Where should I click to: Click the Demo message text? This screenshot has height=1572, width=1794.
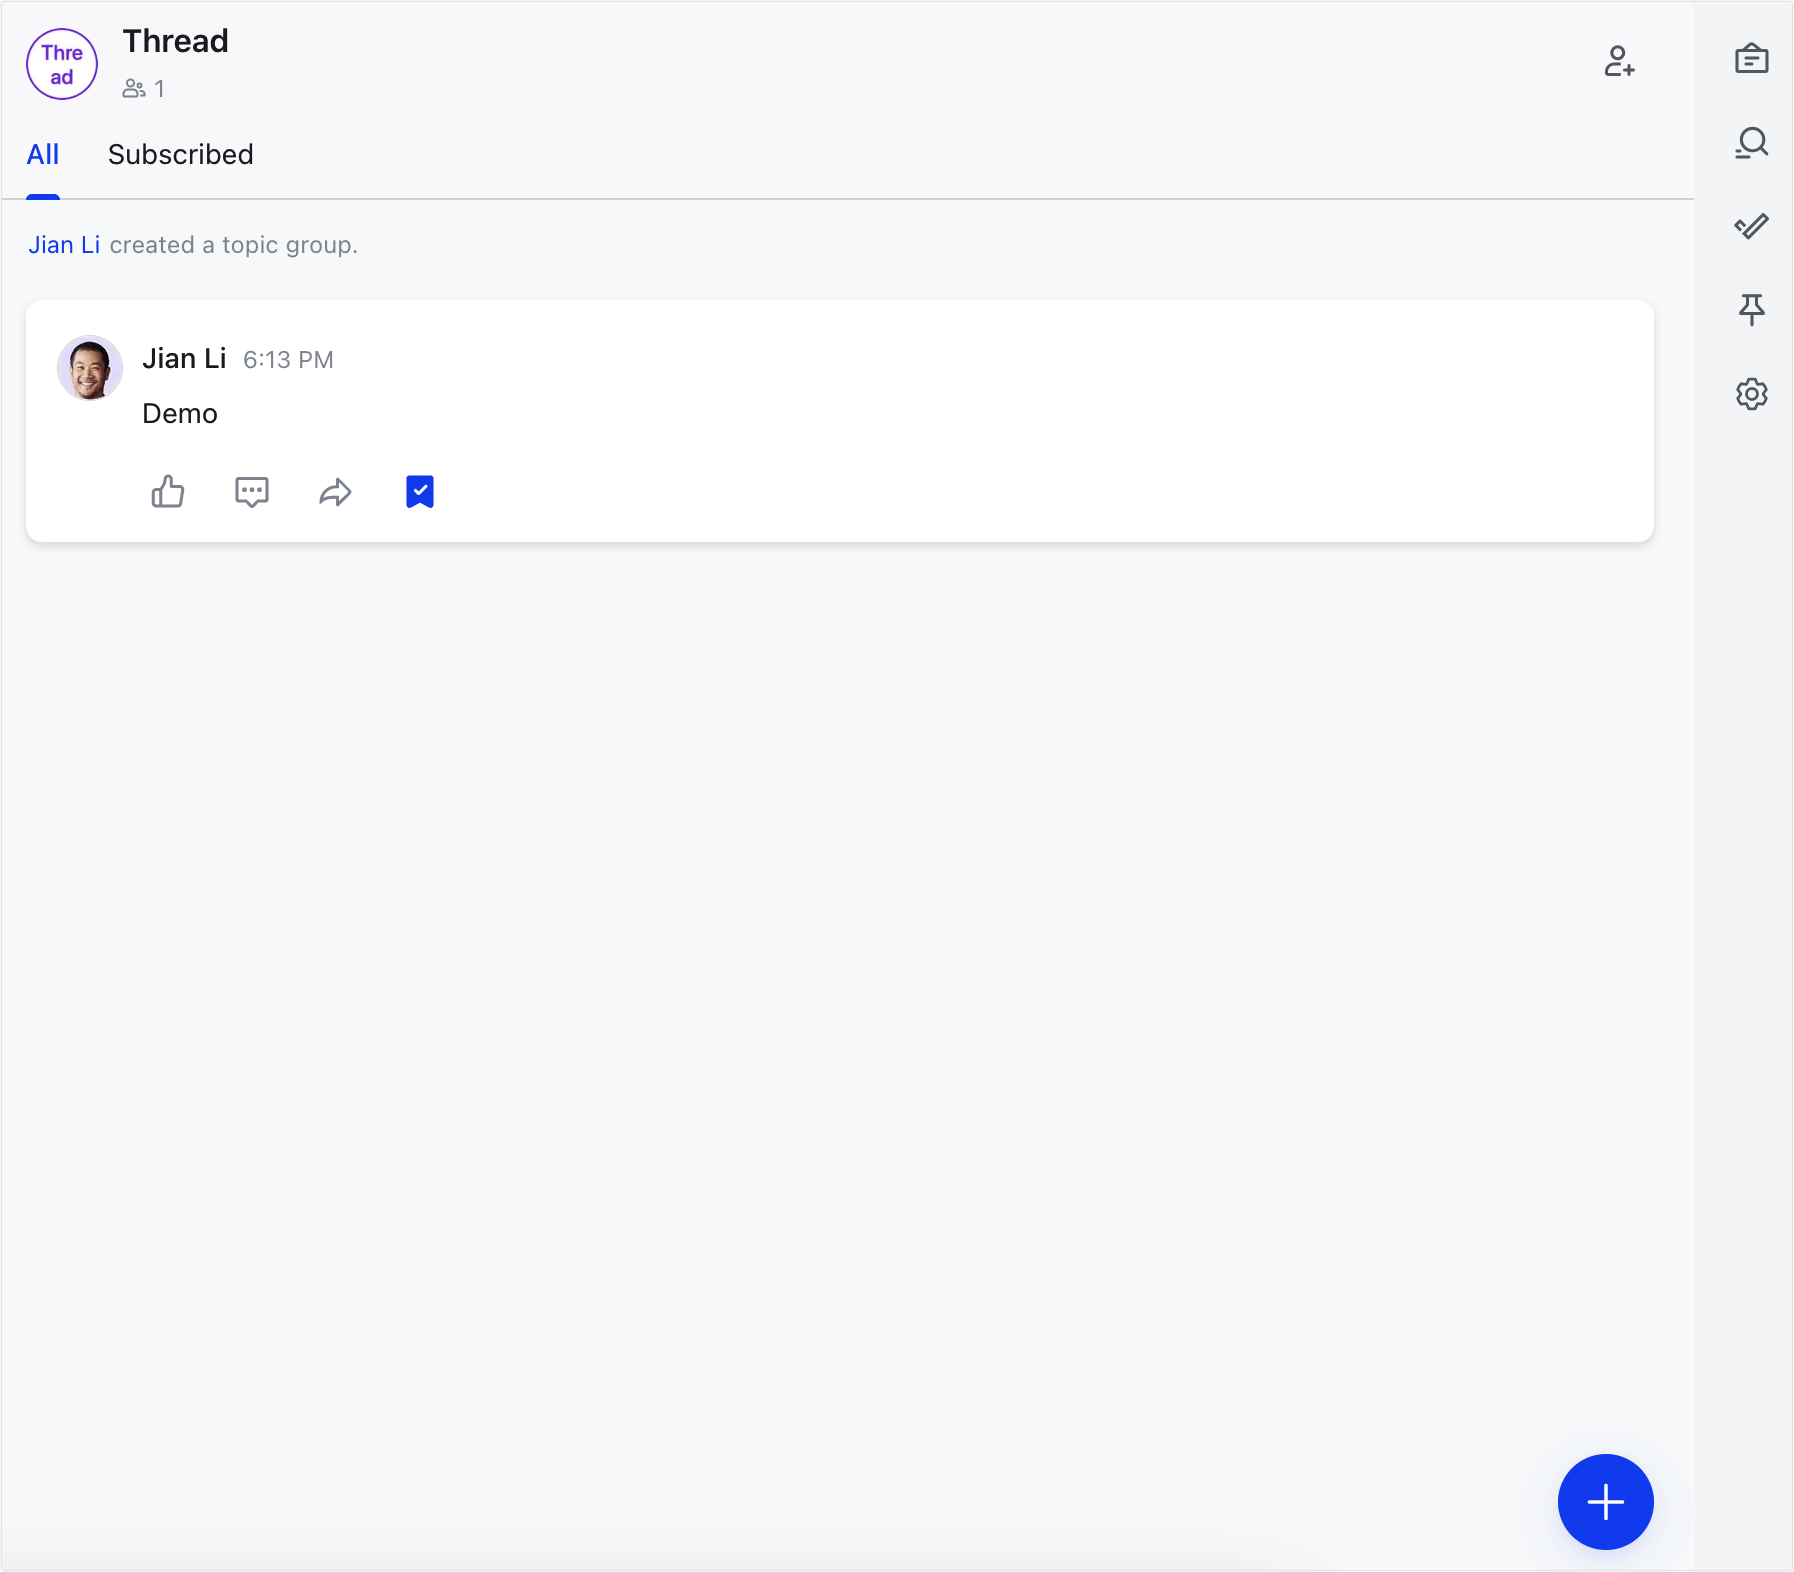[x=180, y=414]
